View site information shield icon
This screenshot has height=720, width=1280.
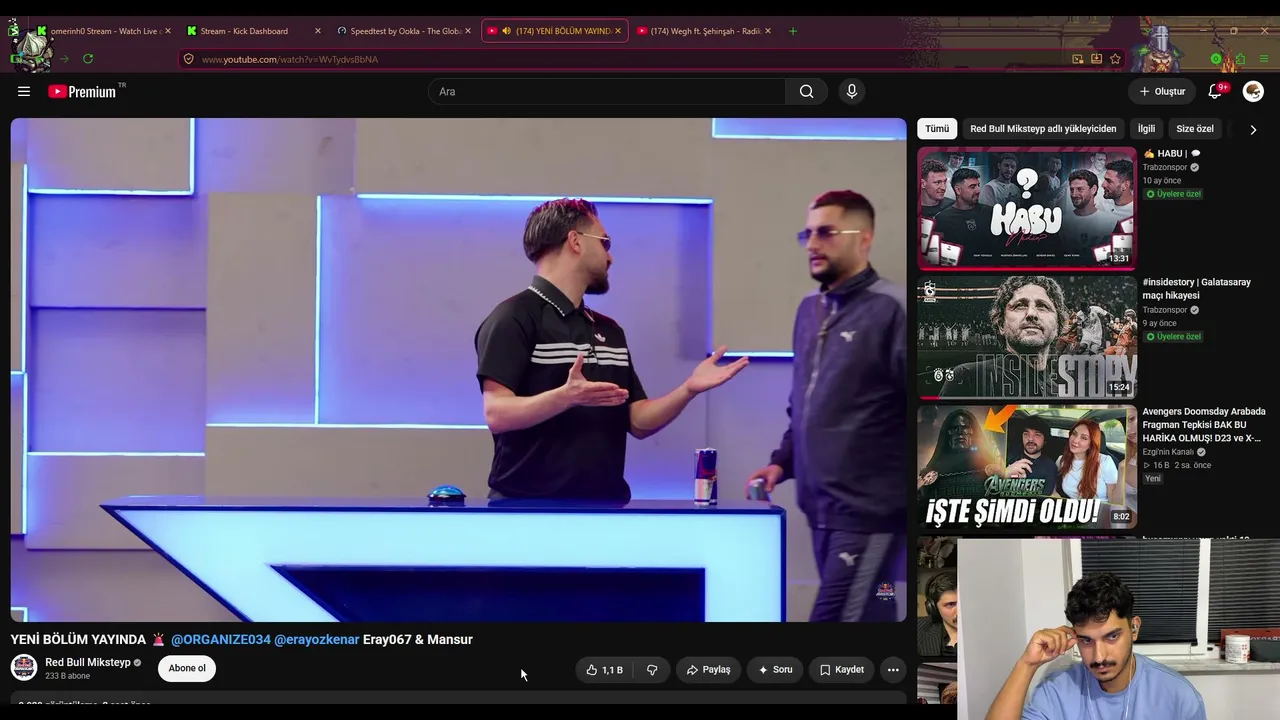188,59
